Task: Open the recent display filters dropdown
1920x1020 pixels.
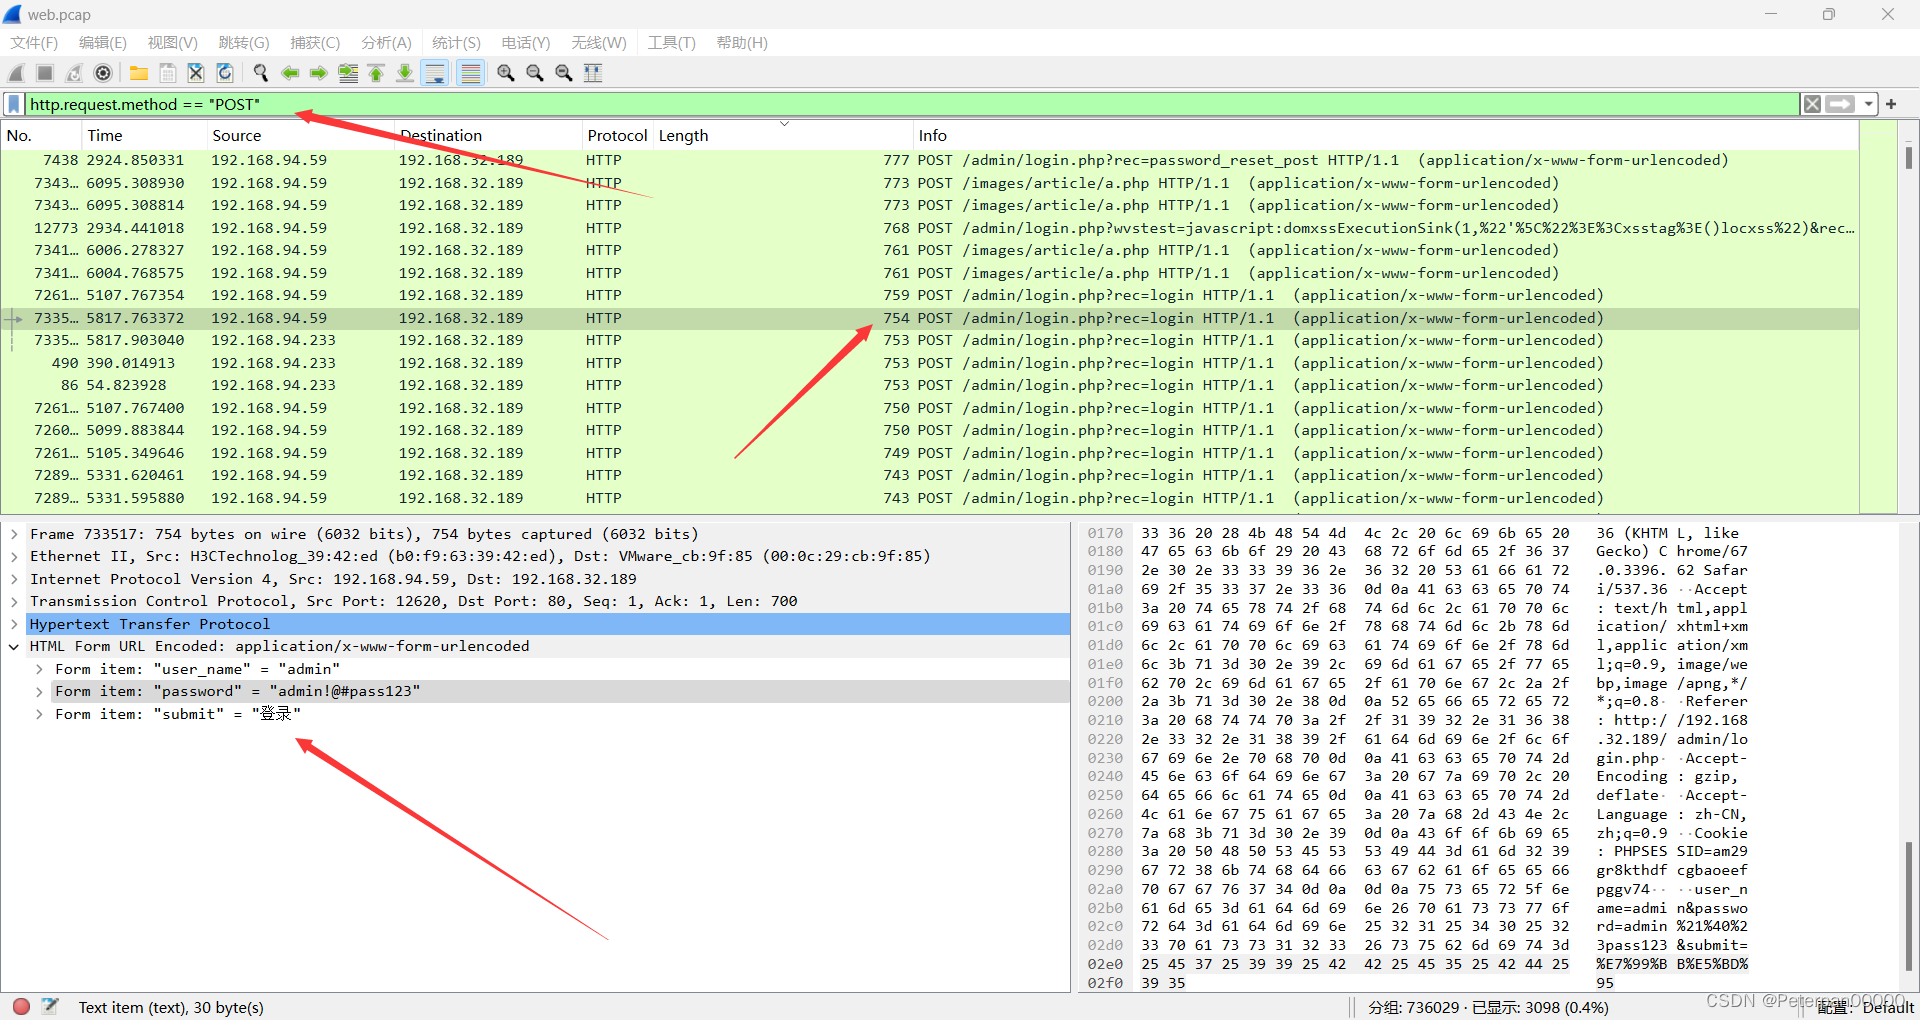Action: tap(1867, 104)
